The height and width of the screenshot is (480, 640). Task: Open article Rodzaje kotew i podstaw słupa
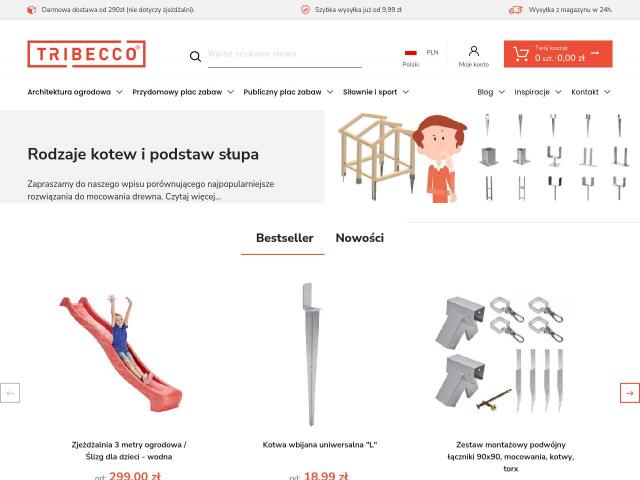point(143,154)
